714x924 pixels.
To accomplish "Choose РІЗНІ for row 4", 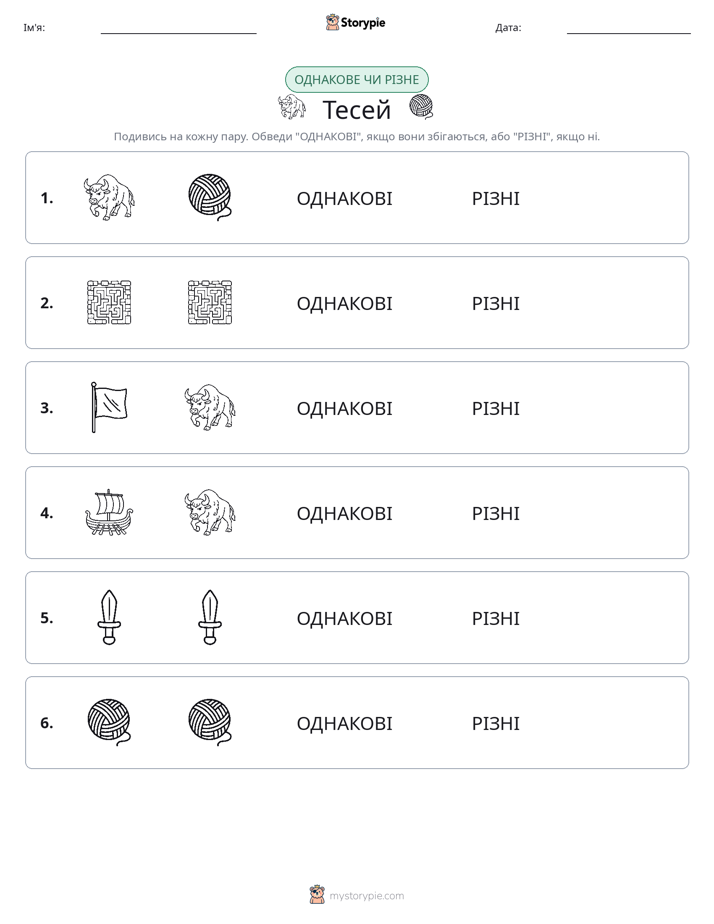I will pos(495,513).
